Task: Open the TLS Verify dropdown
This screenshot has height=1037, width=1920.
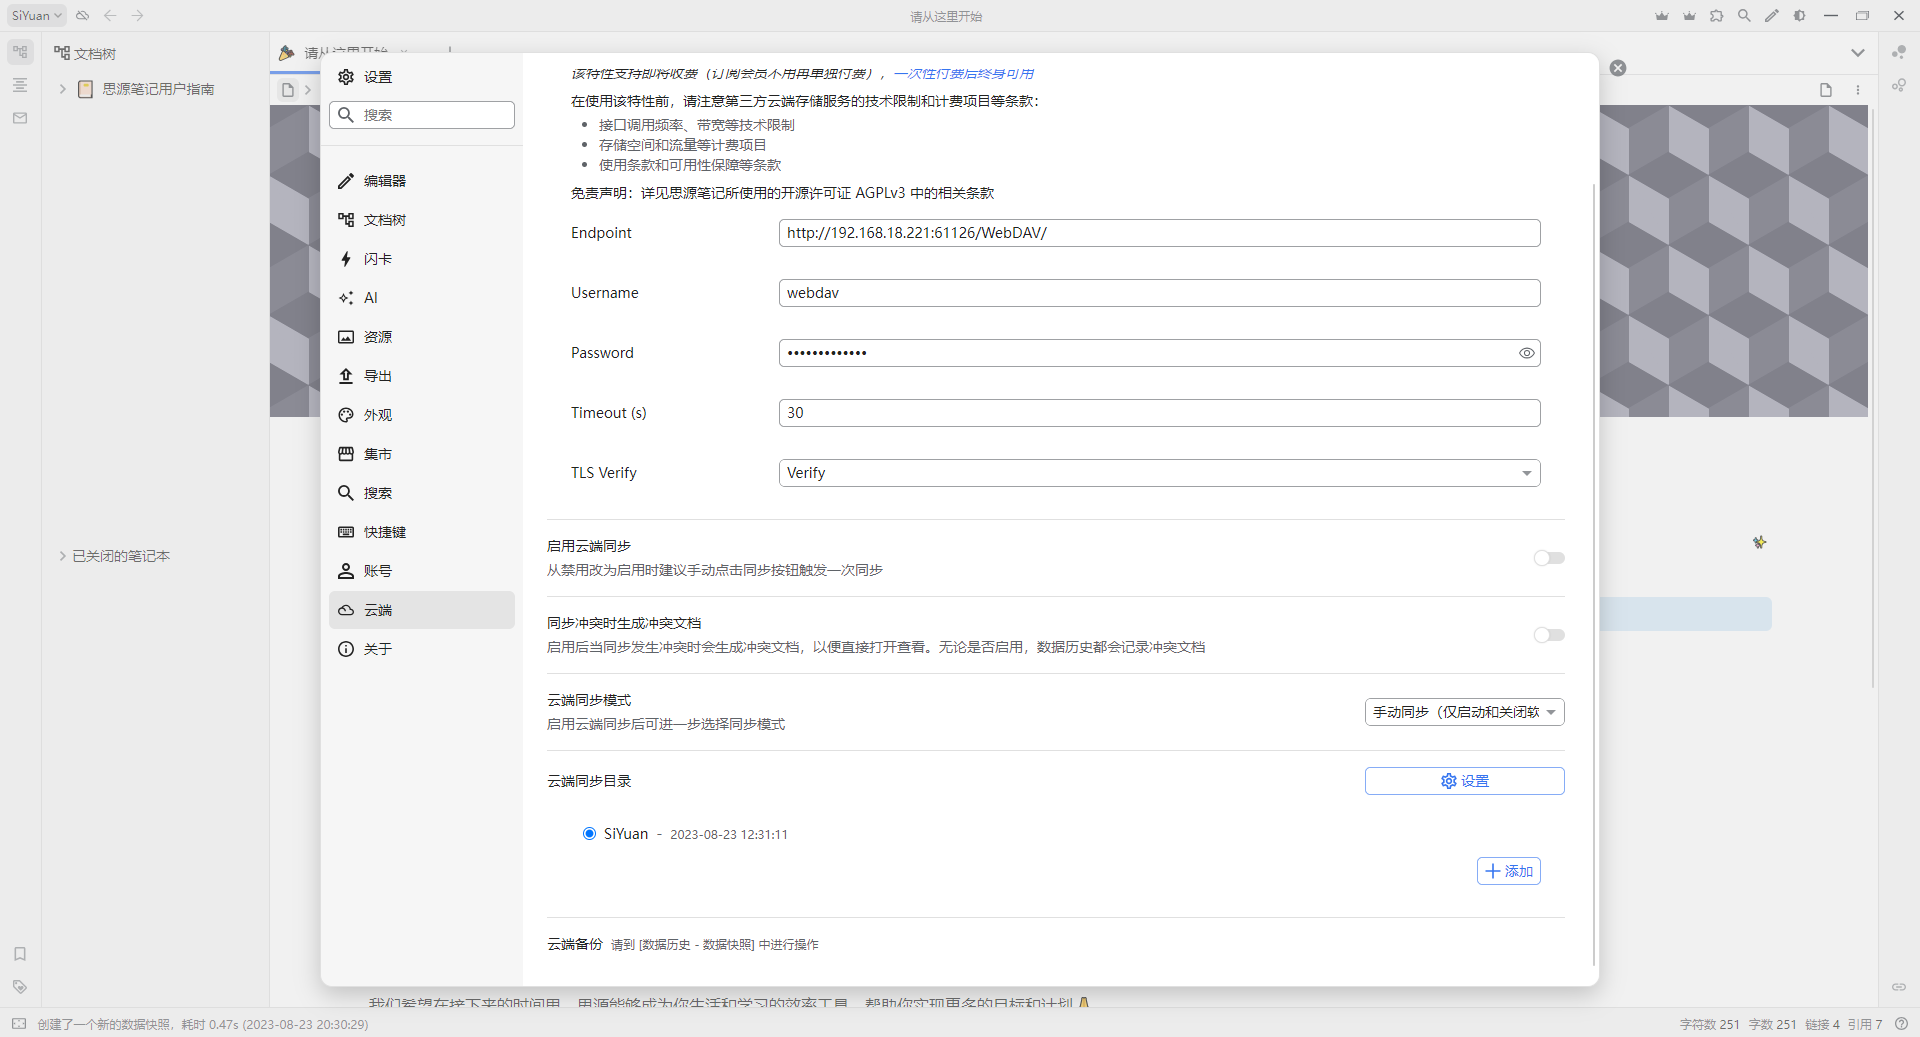Action: [x=1158, y=472]
